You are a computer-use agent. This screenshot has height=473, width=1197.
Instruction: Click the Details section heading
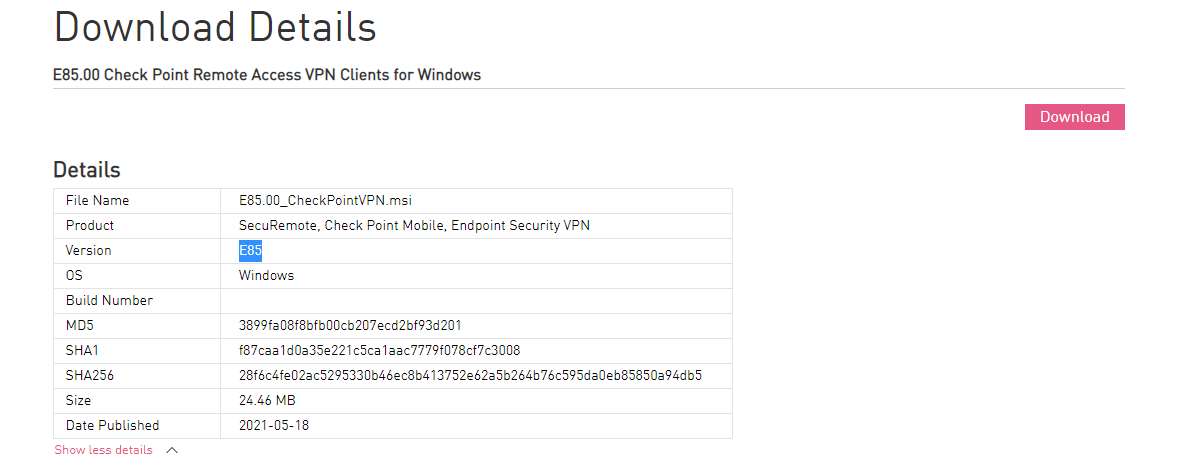[x=87, y=169]
